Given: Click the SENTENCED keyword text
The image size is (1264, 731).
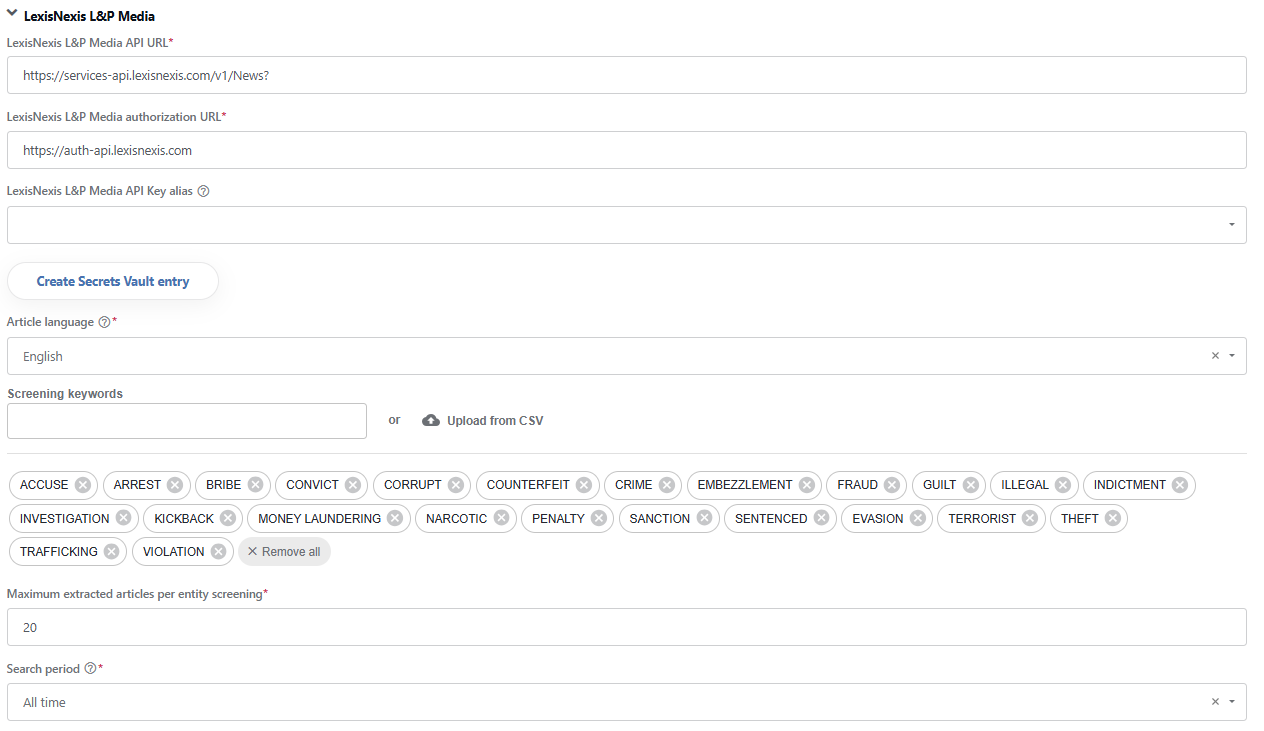Looking at the screenshot, I should [x=771, y=518].
